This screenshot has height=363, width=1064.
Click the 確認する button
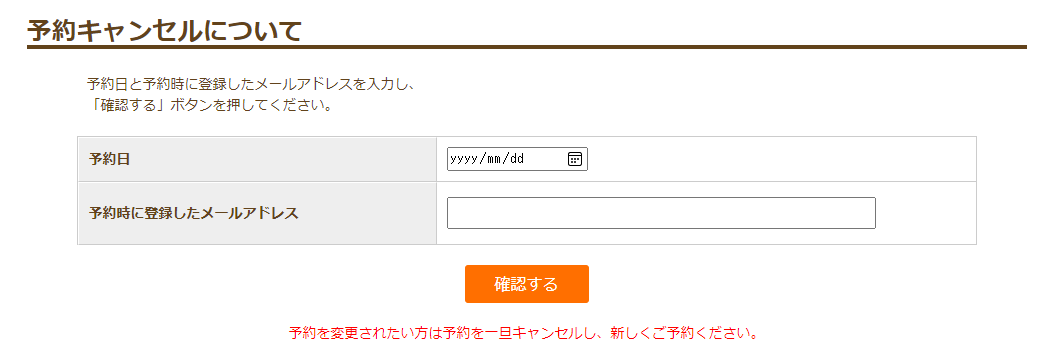(x=527, y=284)
